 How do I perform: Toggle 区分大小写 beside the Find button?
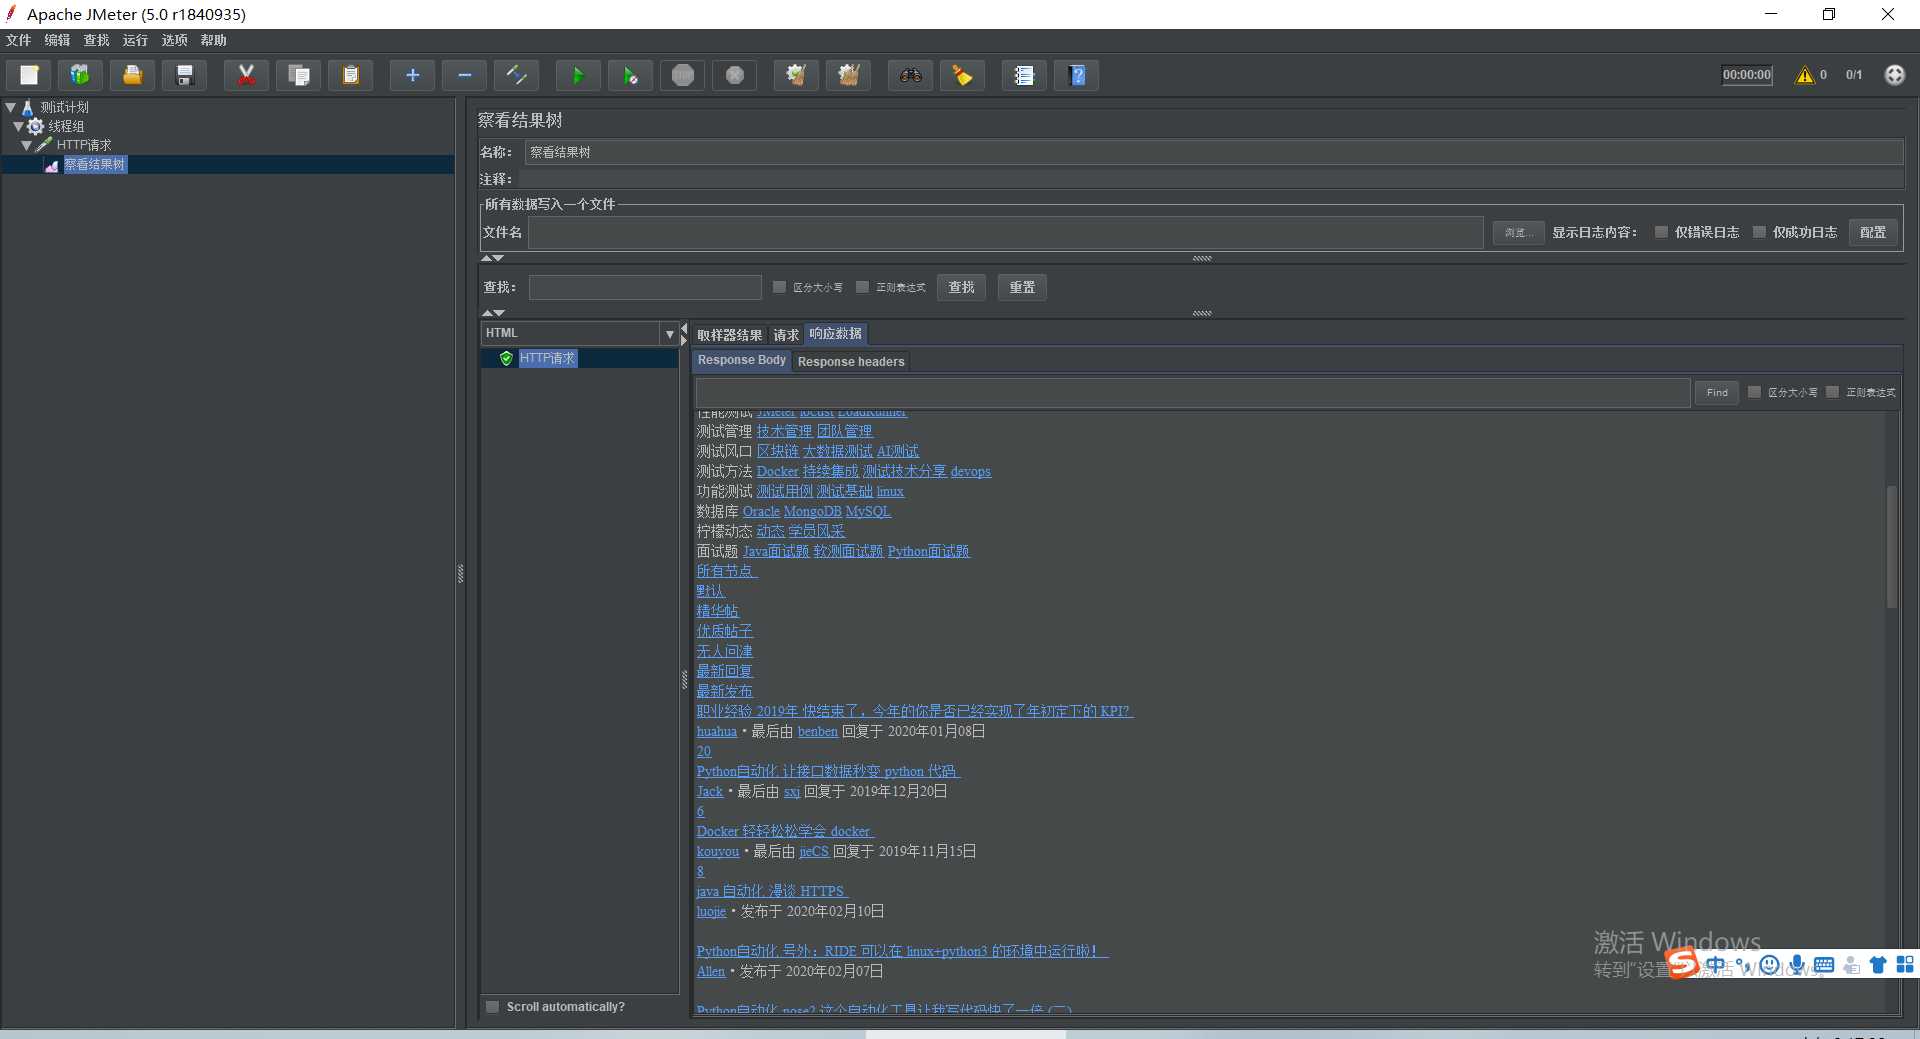click(1754, 392)
